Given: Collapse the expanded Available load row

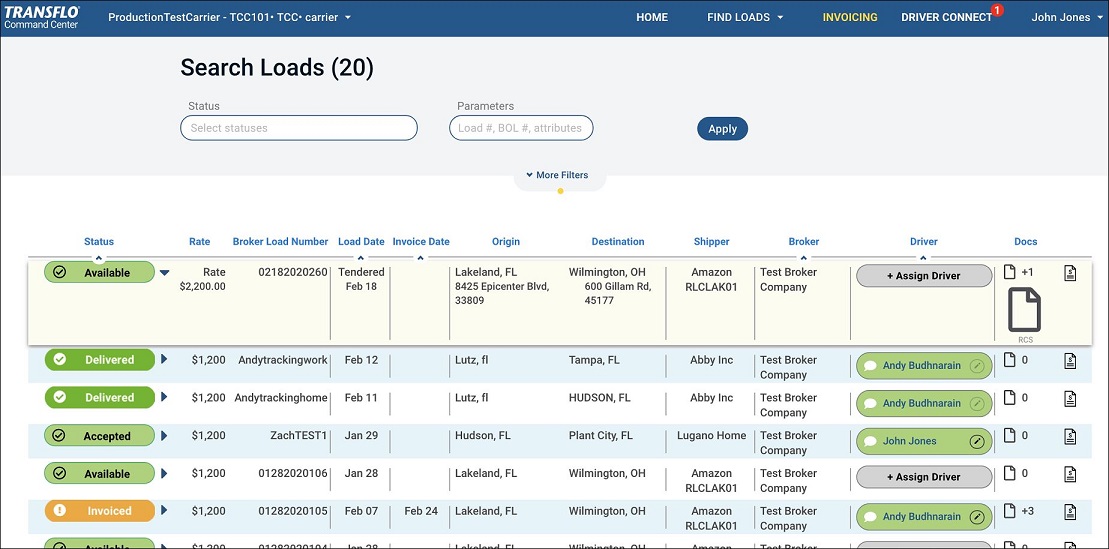Looking at the screenshot, I should click(x=165, y=273).
